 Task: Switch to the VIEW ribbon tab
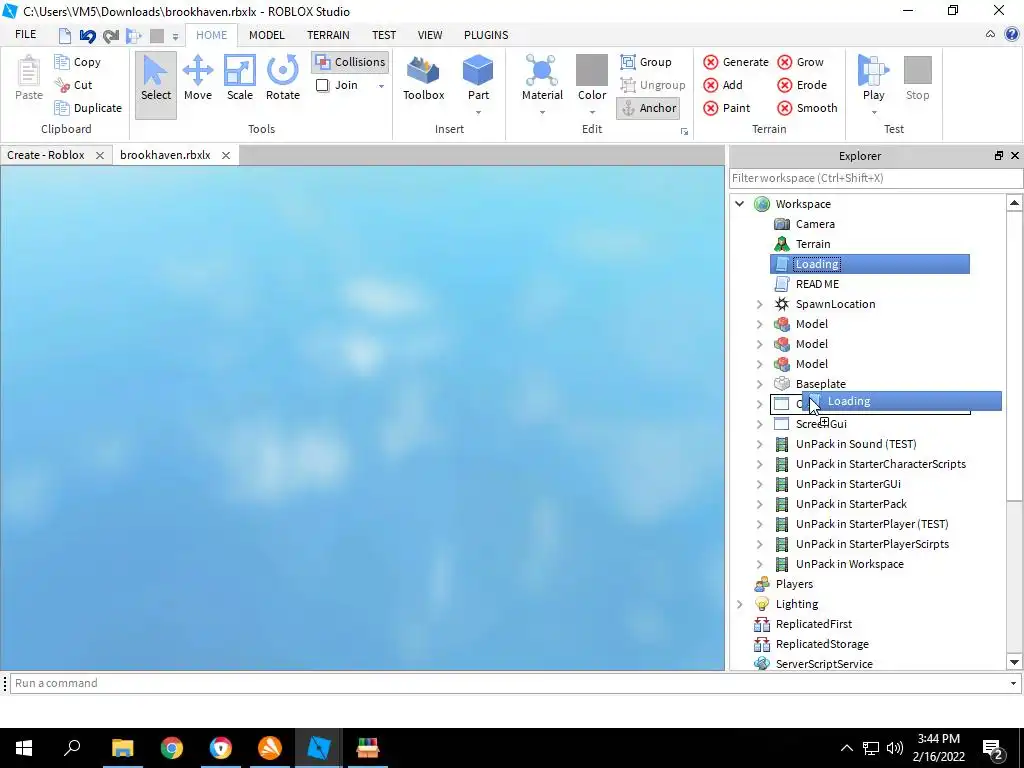[x=430, y=35]
